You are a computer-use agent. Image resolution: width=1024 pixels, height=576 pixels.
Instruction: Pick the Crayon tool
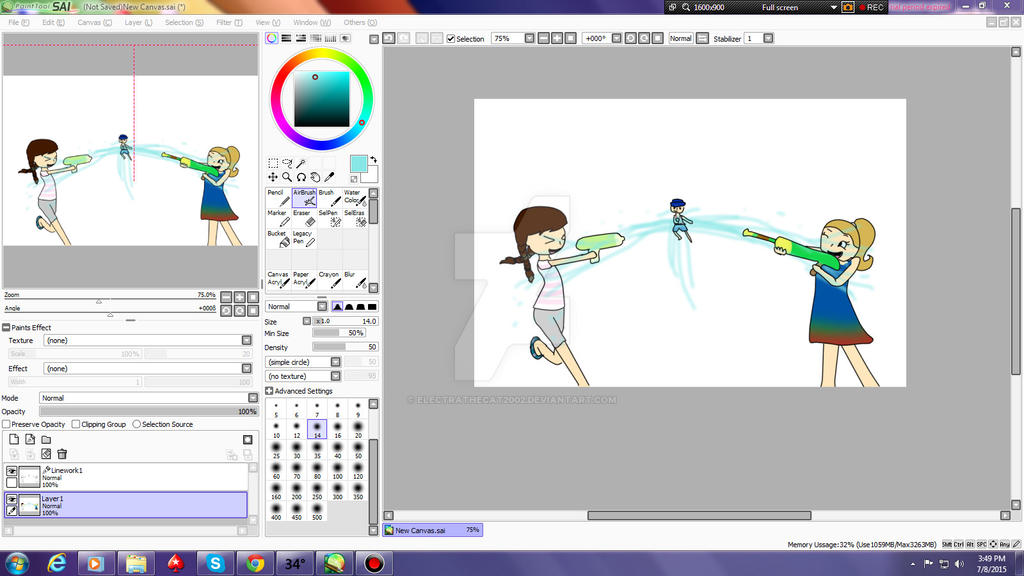[x=329, y=279]
